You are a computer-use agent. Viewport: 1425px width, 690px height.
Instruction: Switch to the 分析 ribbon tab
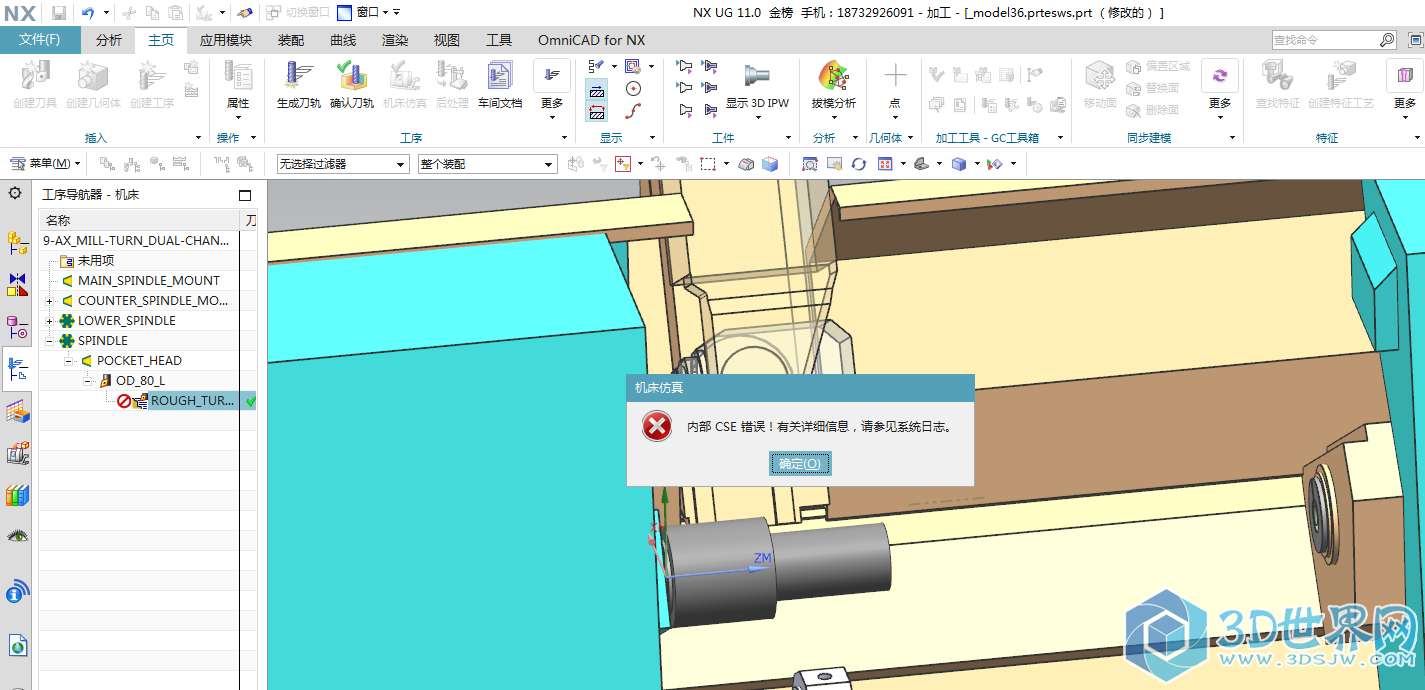click(109, 40)
